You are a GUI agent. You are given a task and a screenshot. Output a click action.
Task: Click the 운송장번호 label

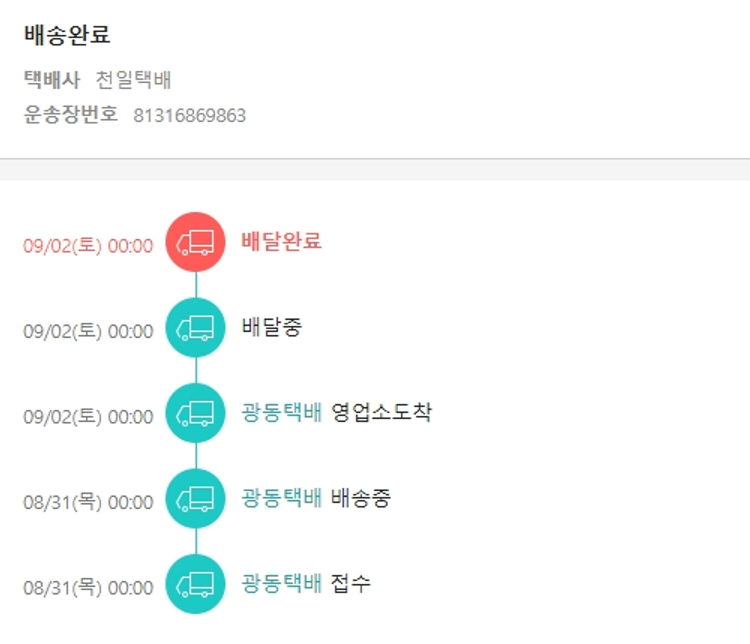click(x=71, y=115)
